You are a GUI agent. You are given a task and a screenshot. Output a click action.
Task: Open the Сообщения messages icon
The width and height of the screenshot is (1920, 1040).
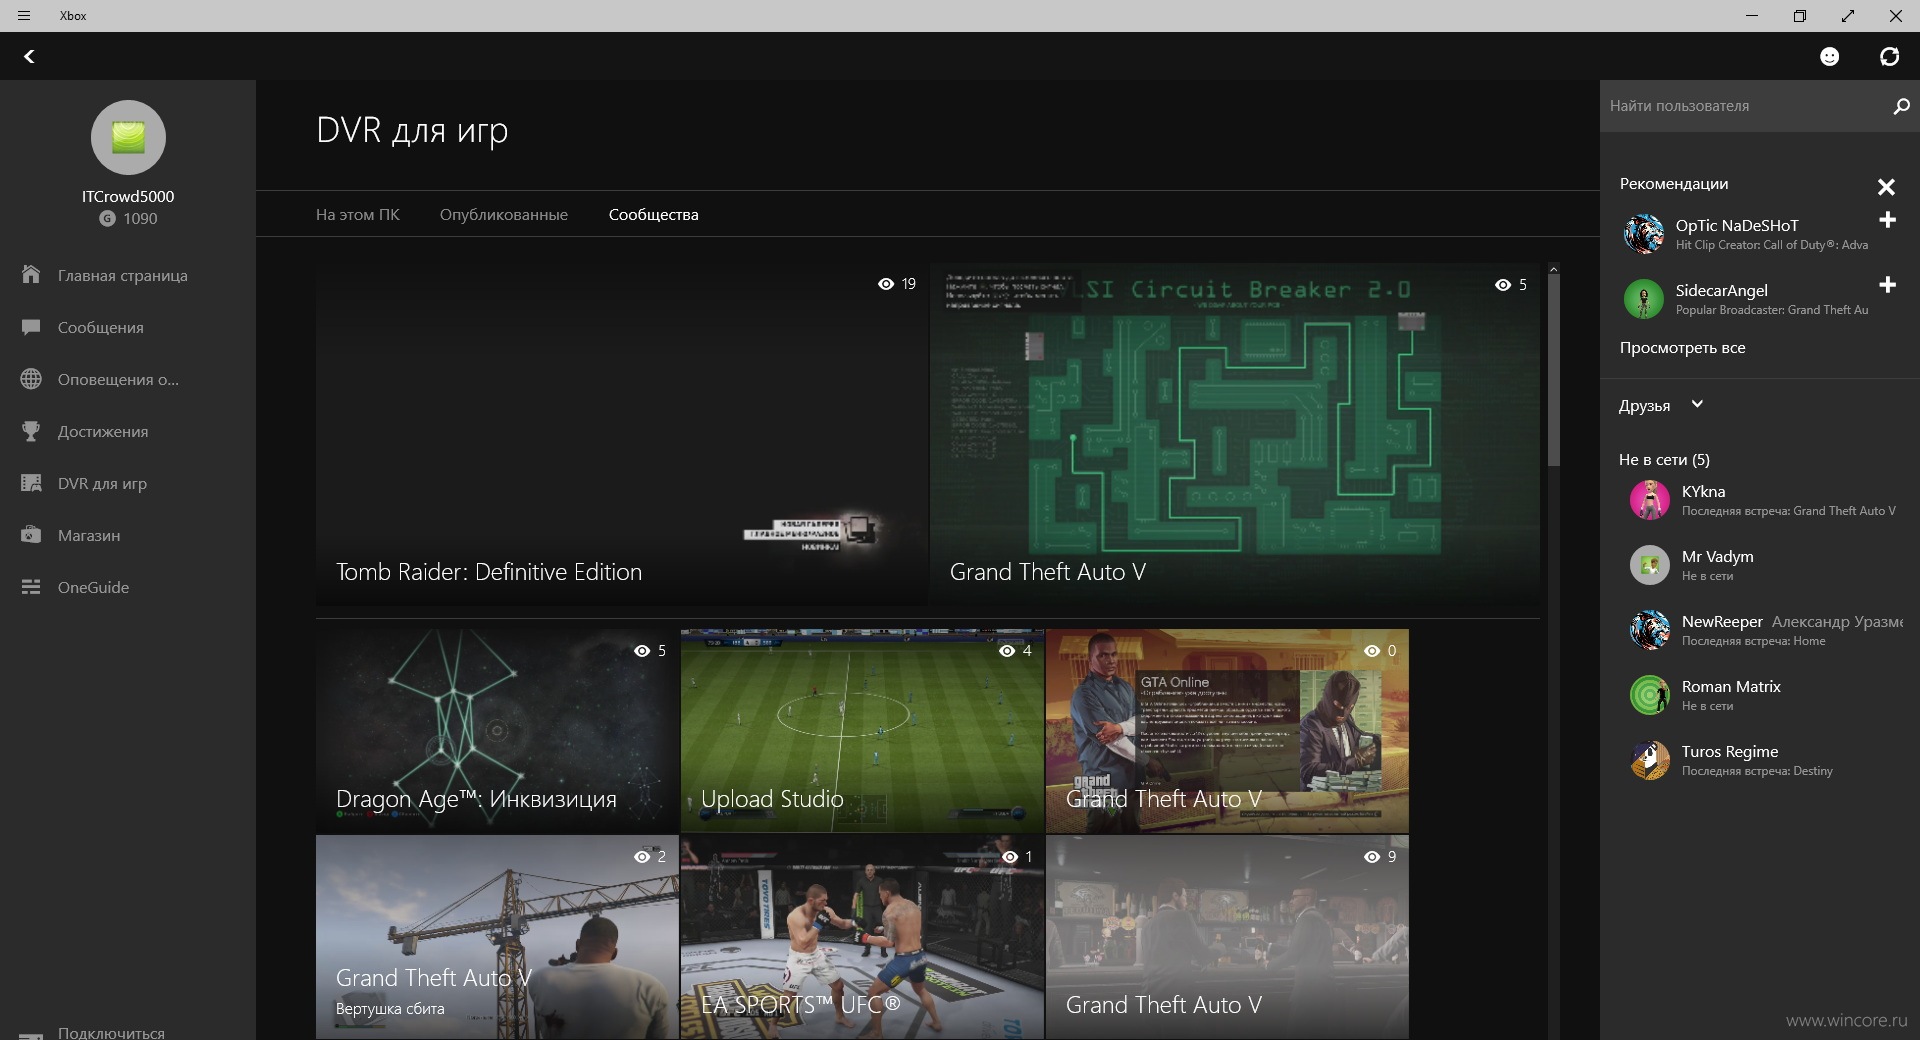pyautogui.click(x=31, y=327)
